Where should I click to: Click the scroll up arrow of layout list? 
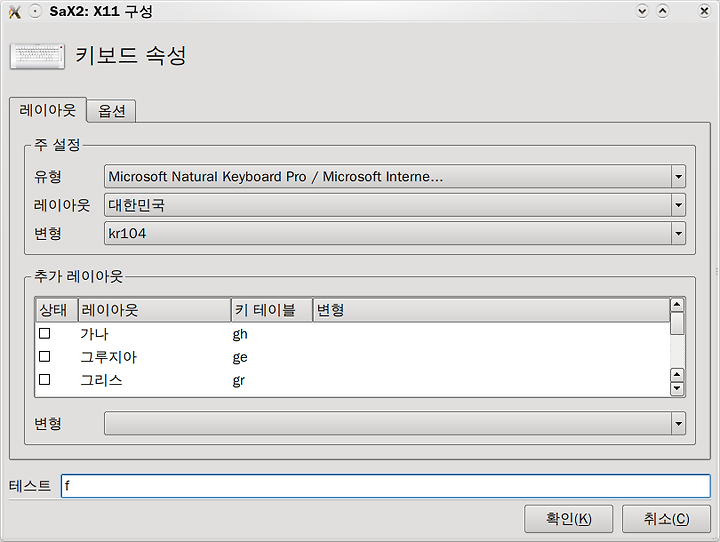click(677, 305)
